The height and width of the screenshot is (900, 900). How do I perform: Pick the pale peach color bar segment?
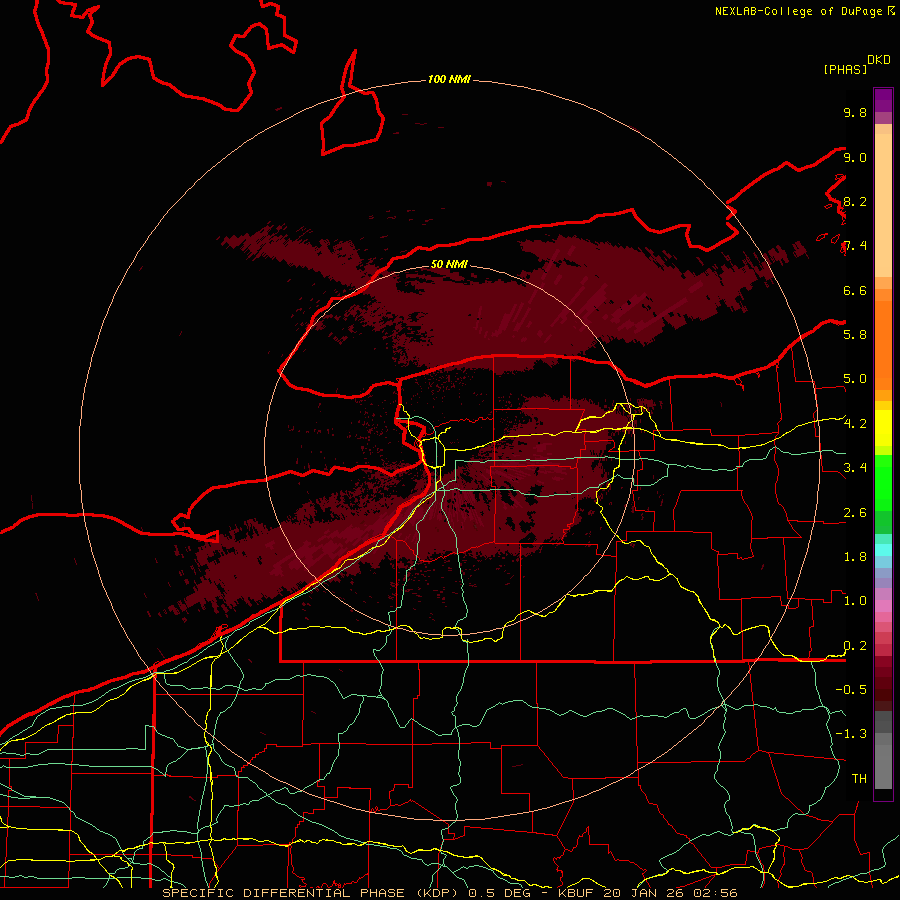(883, 207)
